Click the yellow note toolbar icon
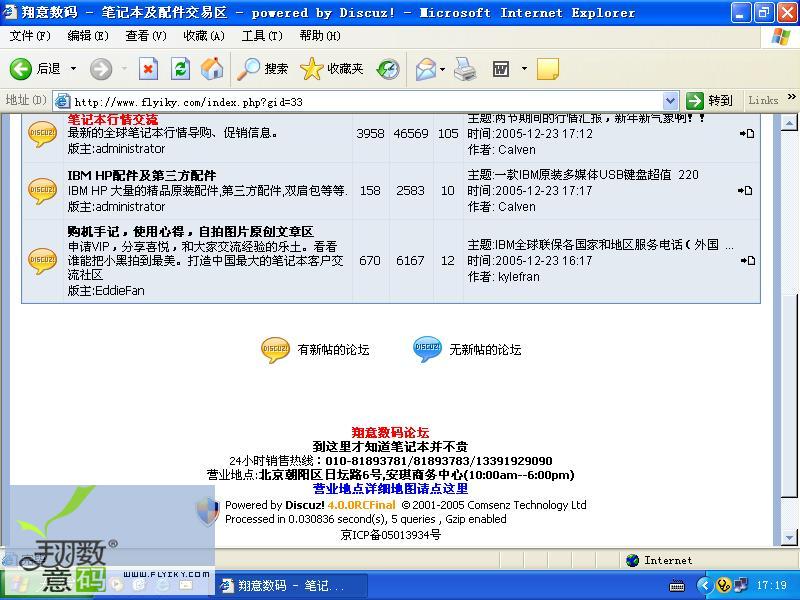The image size is (800, 600). (x=548, y=69)
